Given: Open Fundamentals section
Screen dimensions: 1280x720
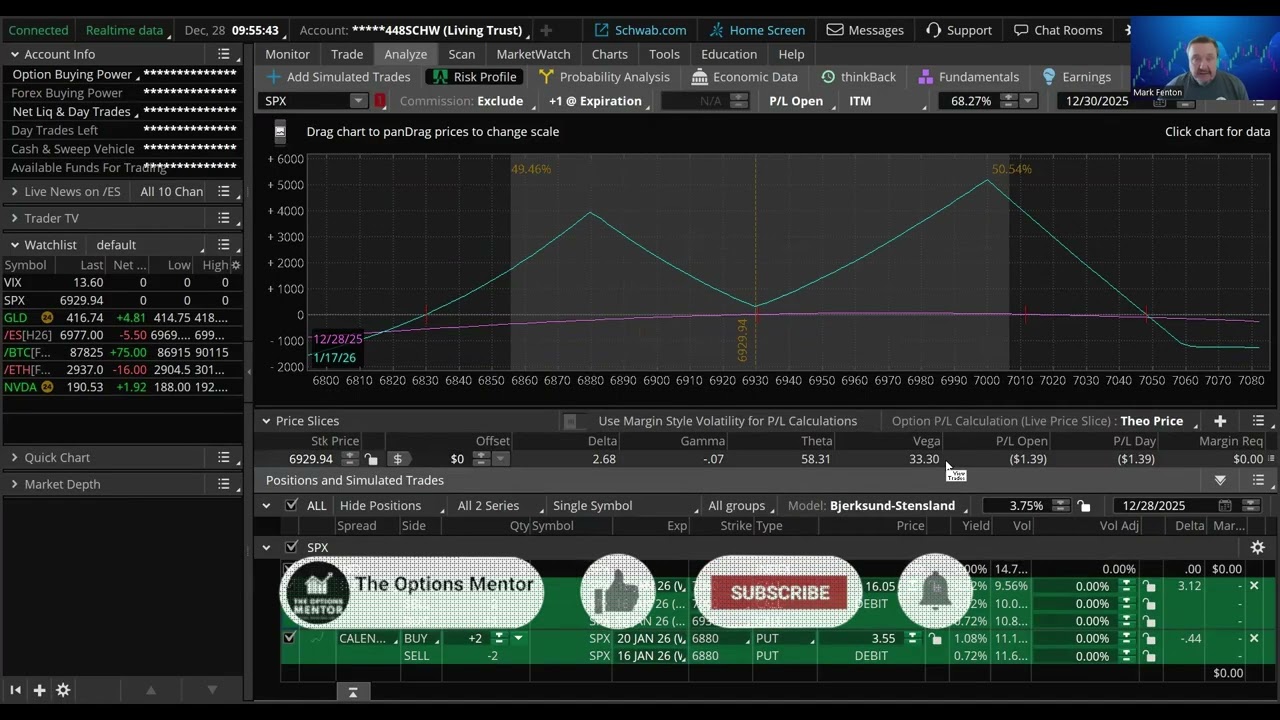Looking at the screenshot, I should 968,77.
